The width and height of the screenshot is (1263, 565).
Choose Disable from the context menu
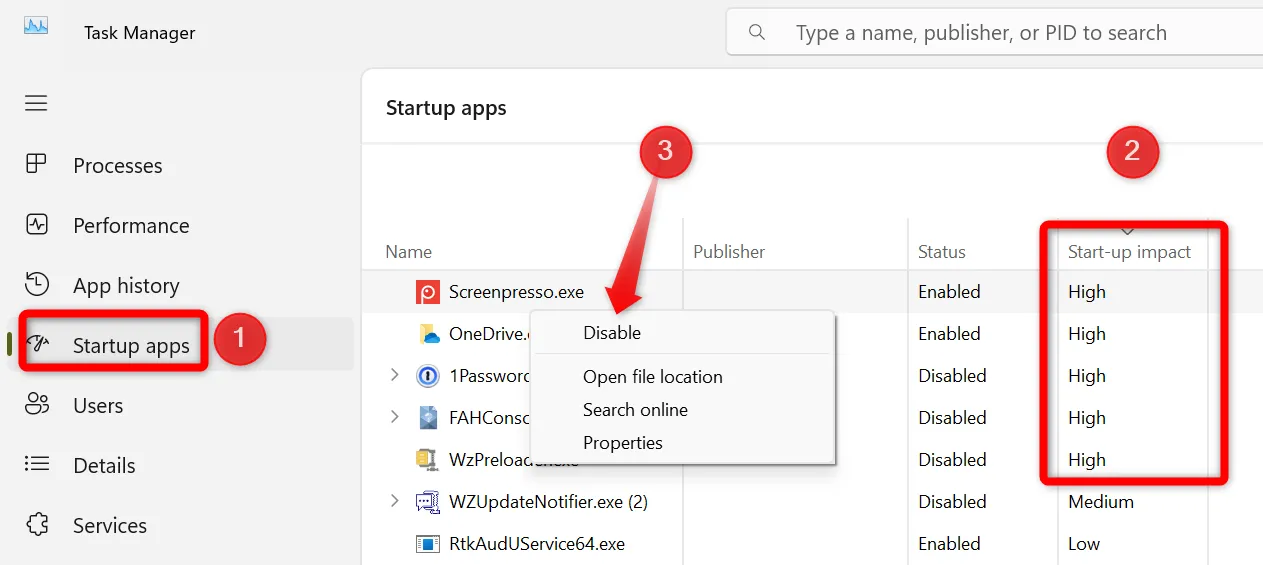pyautogui.click(x=612, y=333)
